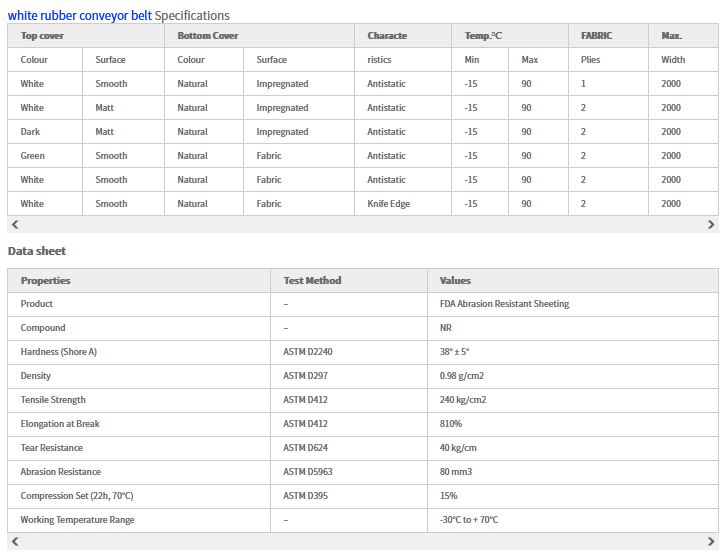Viewport: 724px width, 557px height.
Task: Select the Bottom Cover column header
Action: point(207,36)
